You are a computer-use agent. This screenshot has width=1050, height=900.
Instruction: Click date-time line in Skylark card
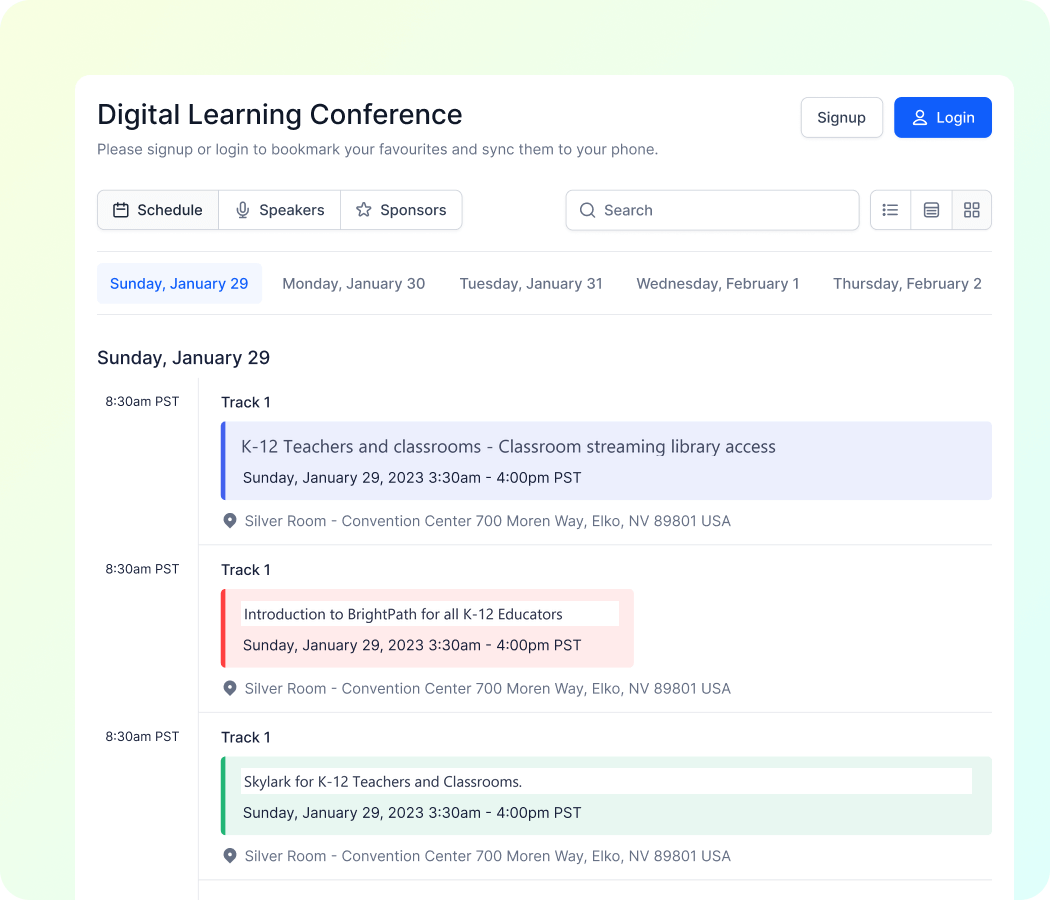412,813
